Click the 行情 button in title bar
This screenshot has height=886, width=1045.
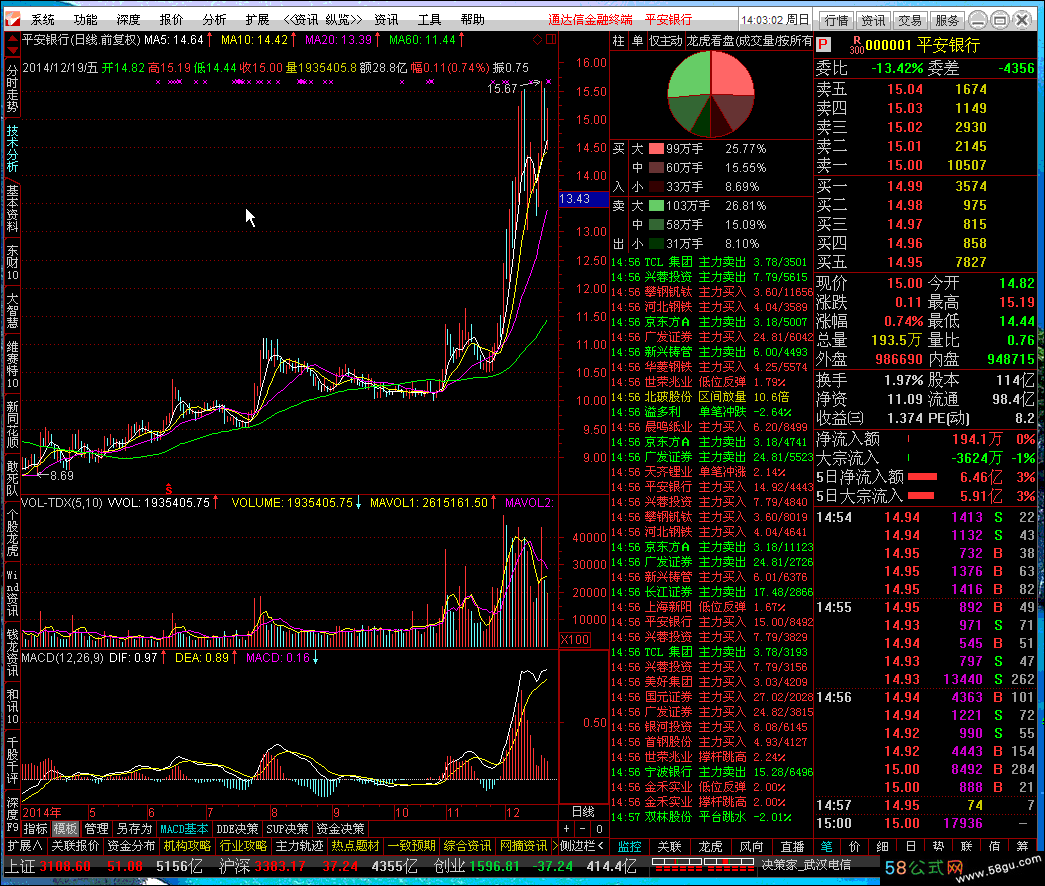click(836, 20)
